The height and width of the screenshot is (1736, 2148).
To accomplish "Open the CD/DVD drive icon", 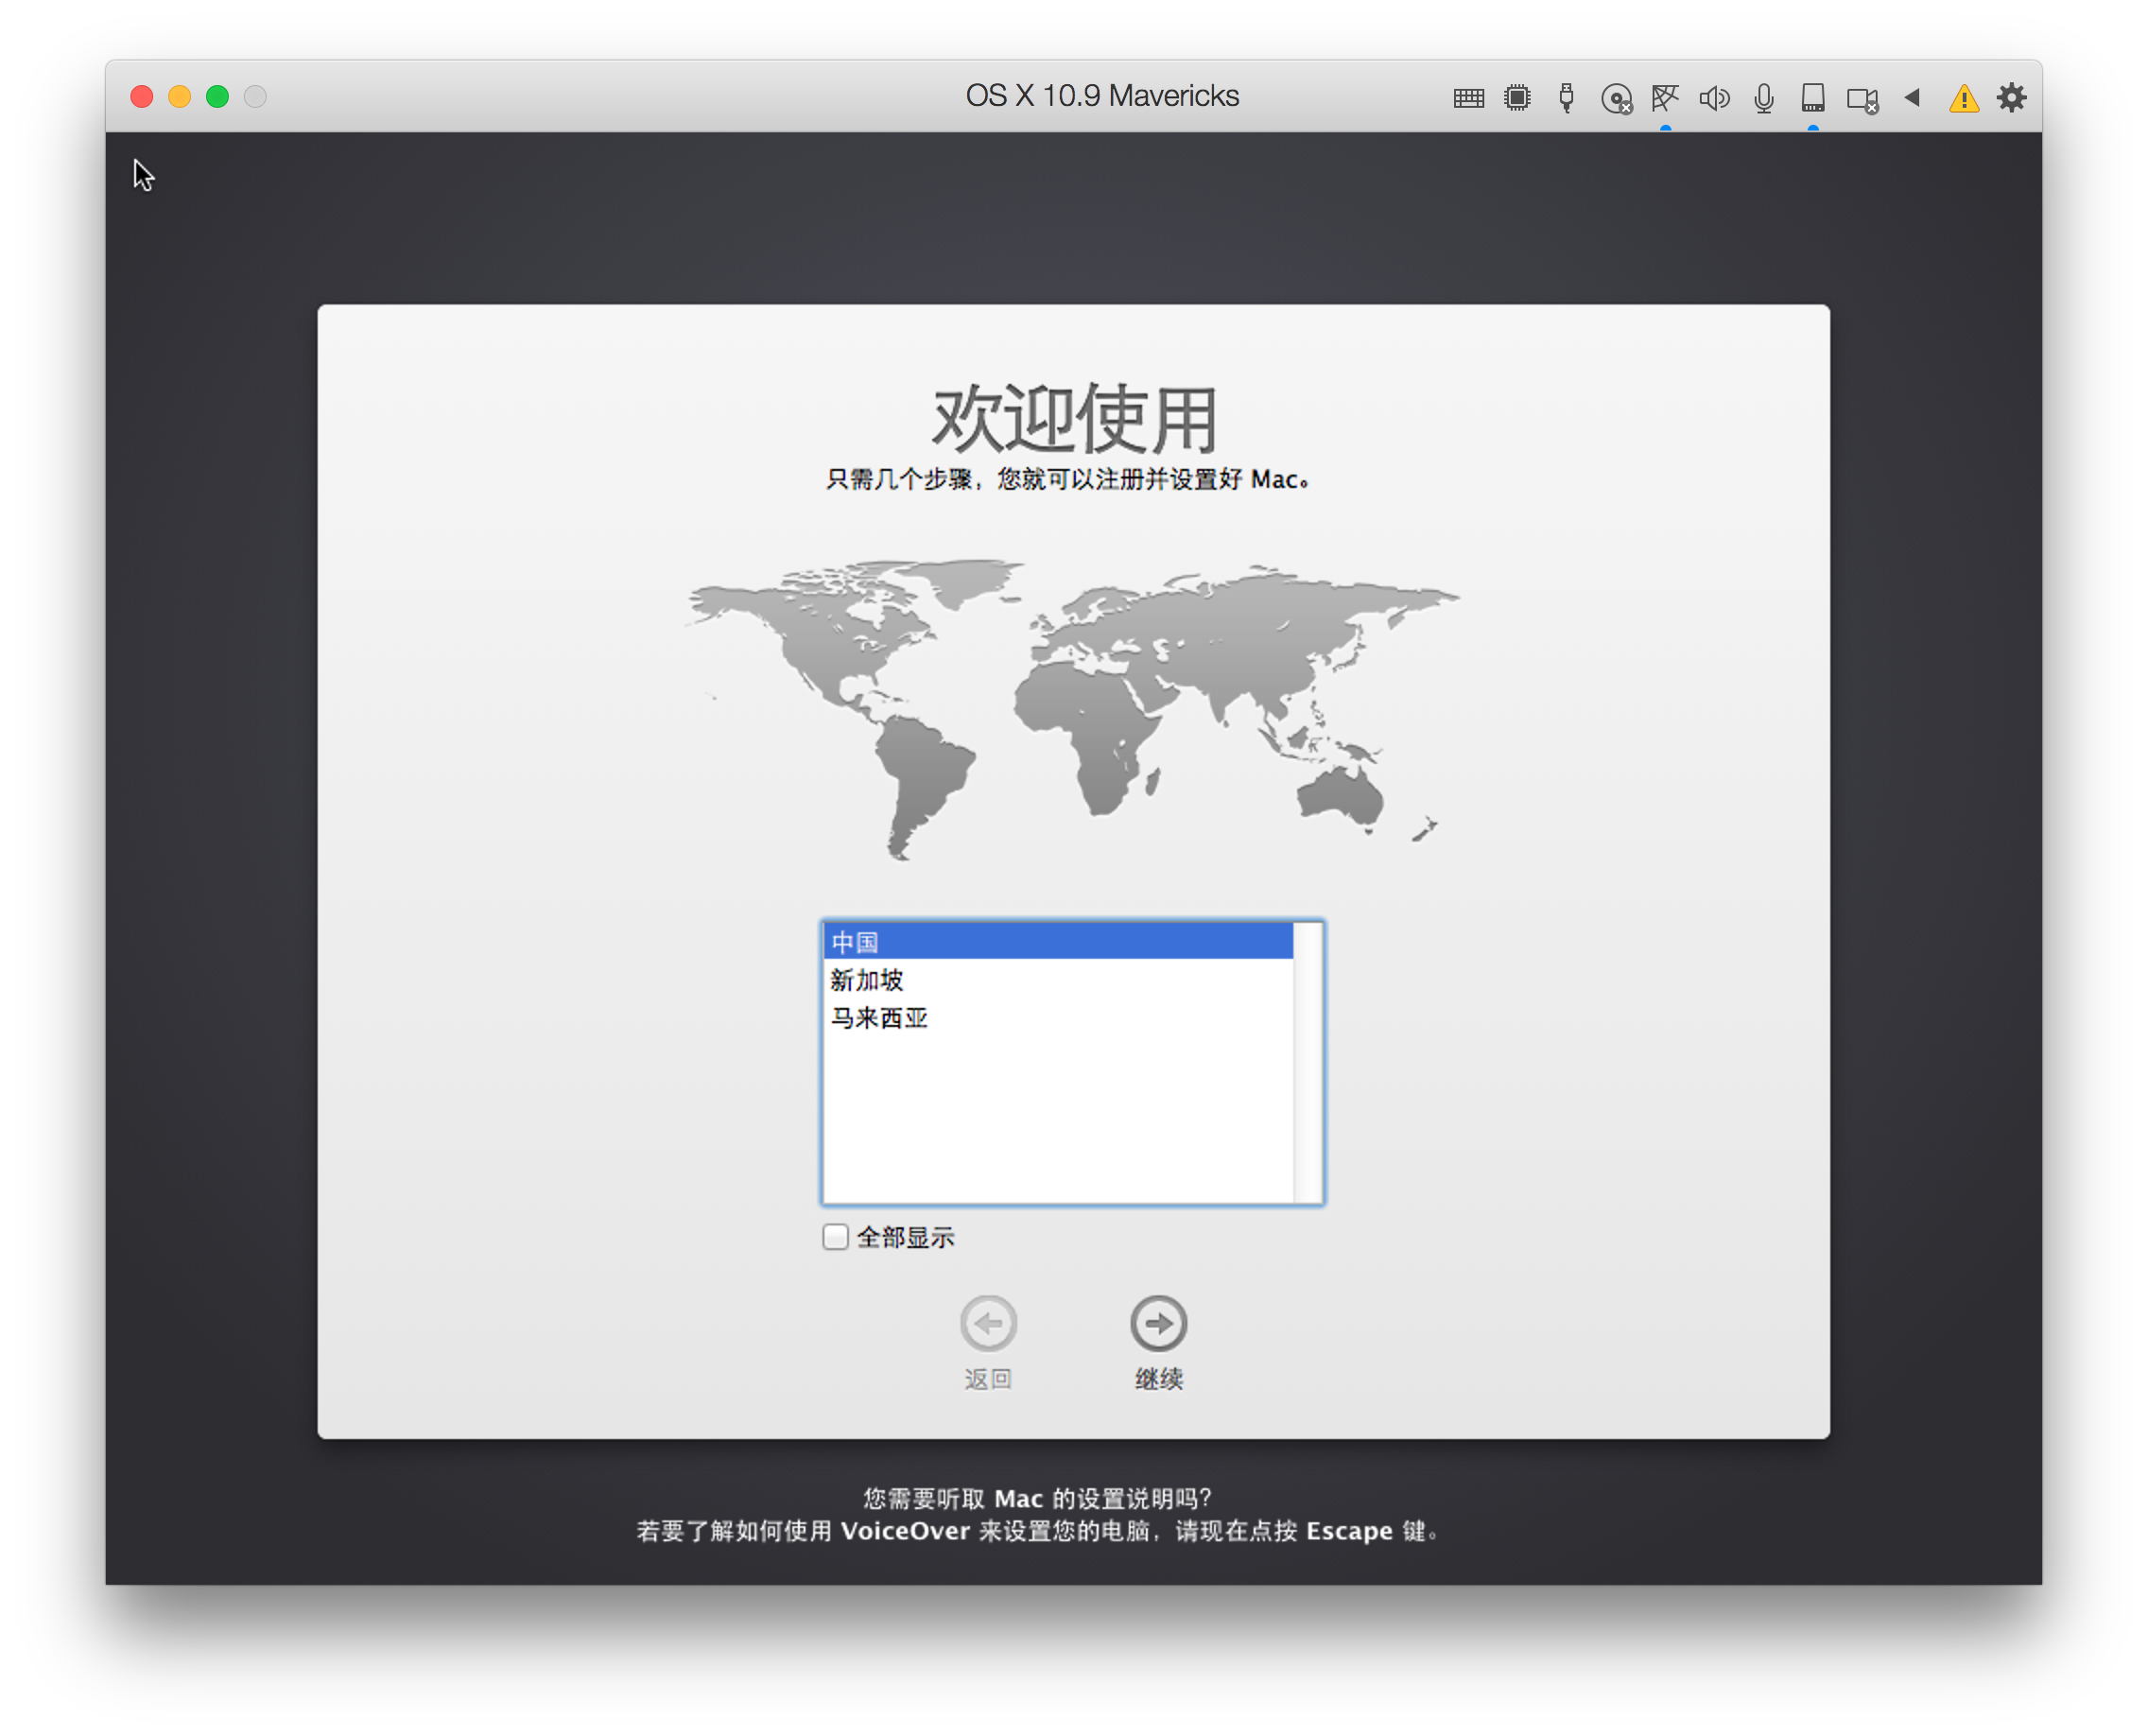I will (1615, 99).
